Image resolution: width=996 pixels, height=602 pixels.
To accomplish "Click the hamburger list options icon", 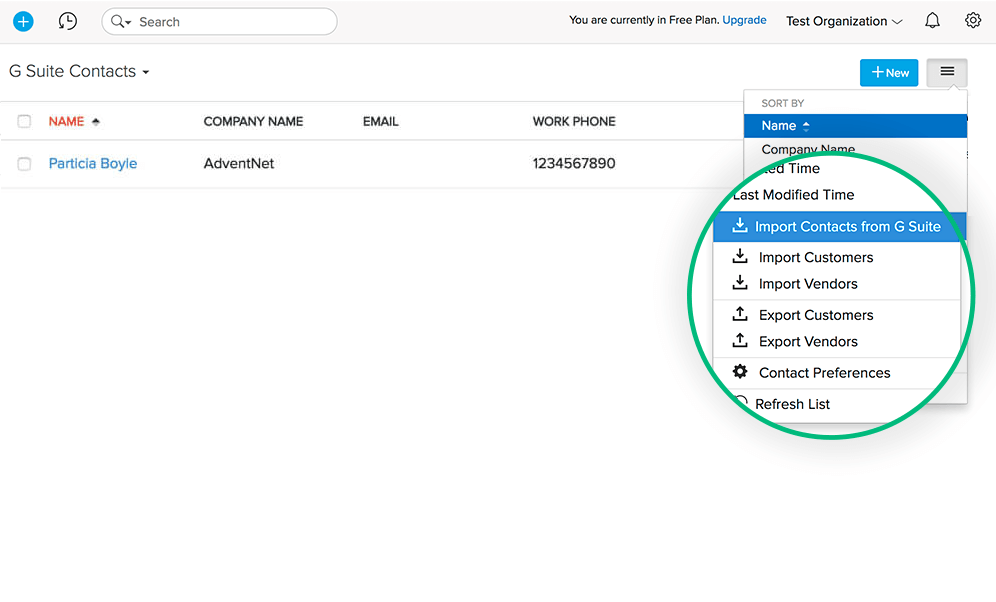I will (946, 72).
